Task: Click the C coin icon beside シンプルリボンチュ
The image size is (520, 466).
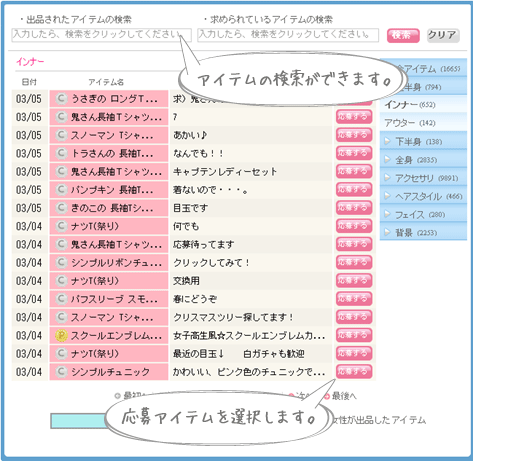Action: tap(61, 263)
